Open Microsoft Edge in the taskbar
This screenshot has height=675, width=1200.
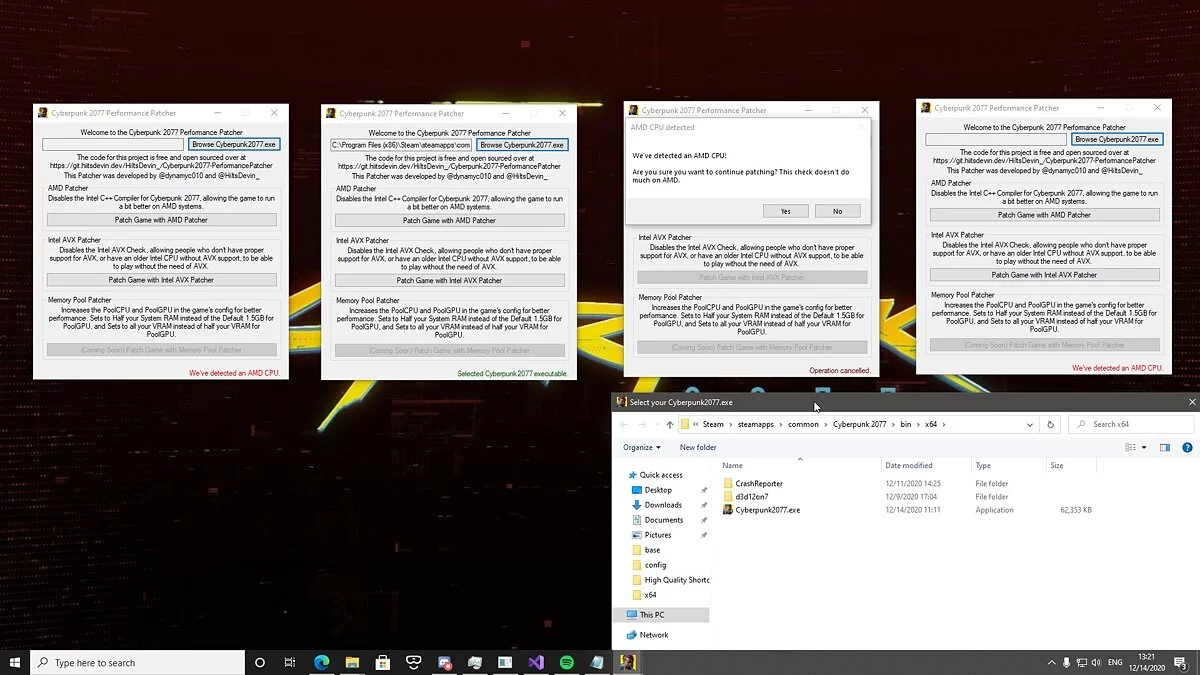[x=321, y=662]
